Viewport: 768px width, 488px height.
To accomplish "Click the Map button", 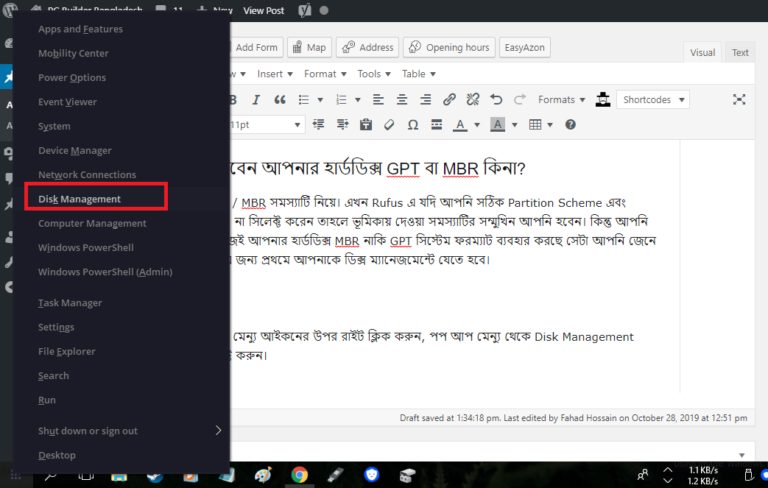I will pos(309,48).
